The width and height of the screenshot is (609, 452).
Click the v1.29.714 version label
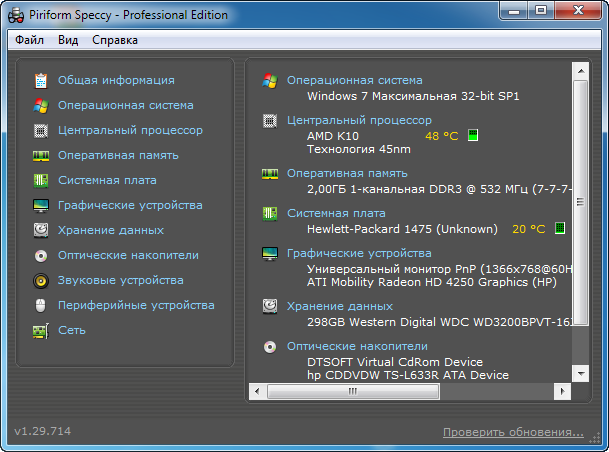(43, 431)
